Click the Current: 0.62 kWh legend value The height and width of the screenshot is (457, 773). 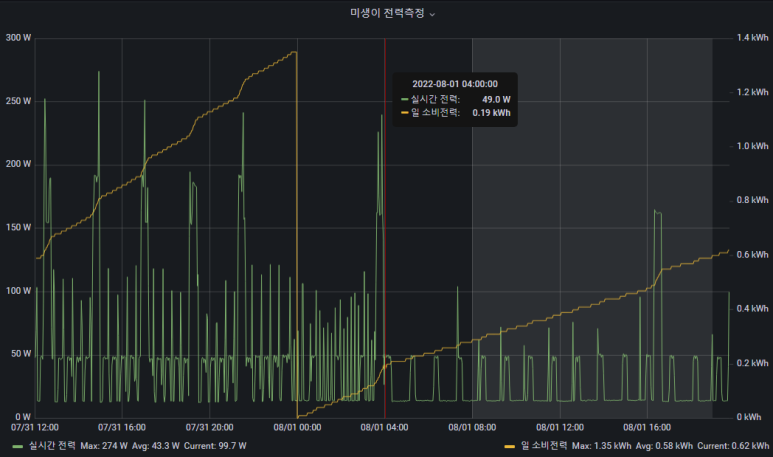733,446
